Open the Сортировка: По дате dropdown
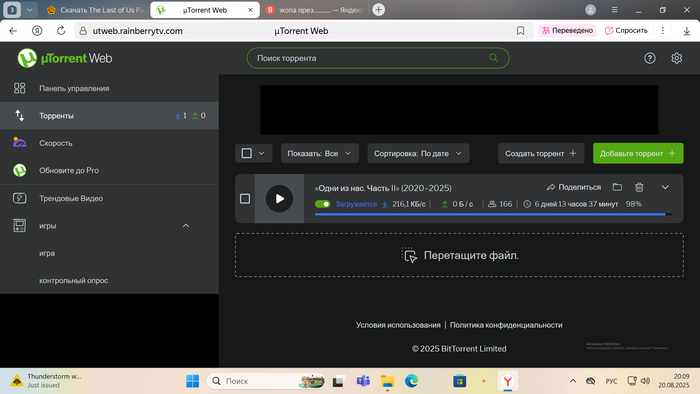Image resolution: width=700 pixels, height=394 pixels. 418,153
